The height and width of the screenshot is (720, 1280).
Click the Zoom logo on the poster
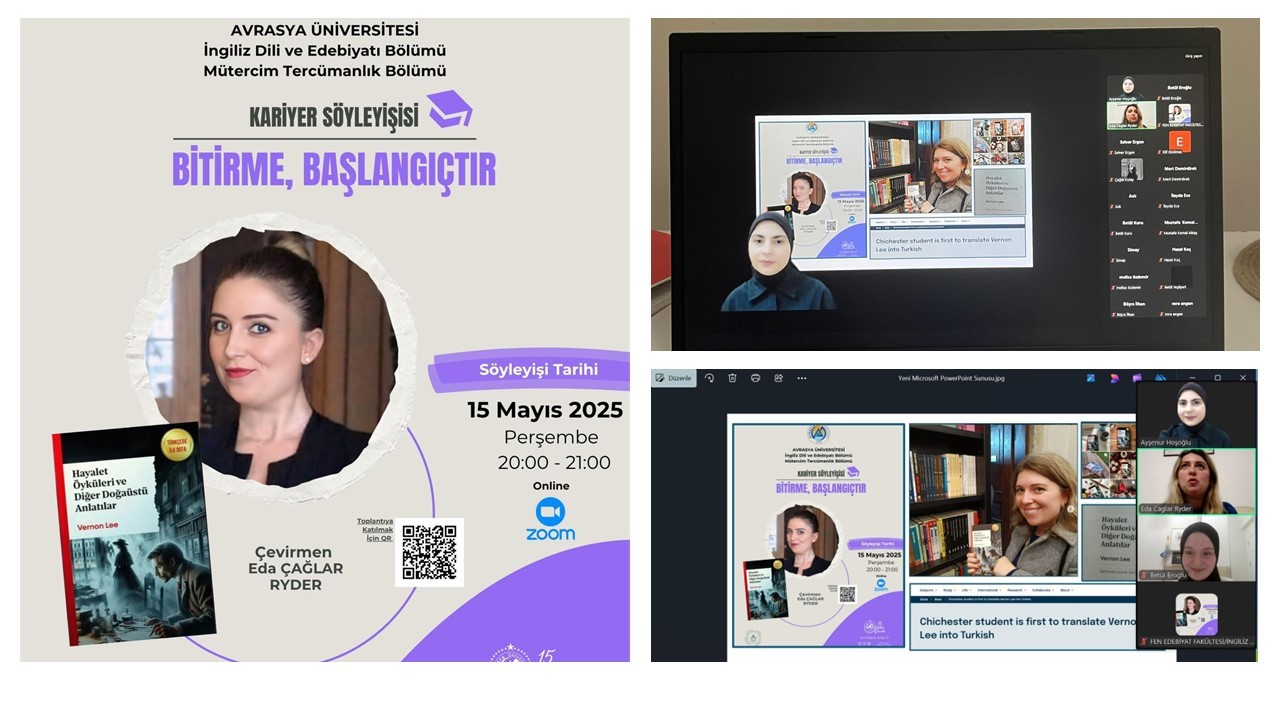(550, 519)
